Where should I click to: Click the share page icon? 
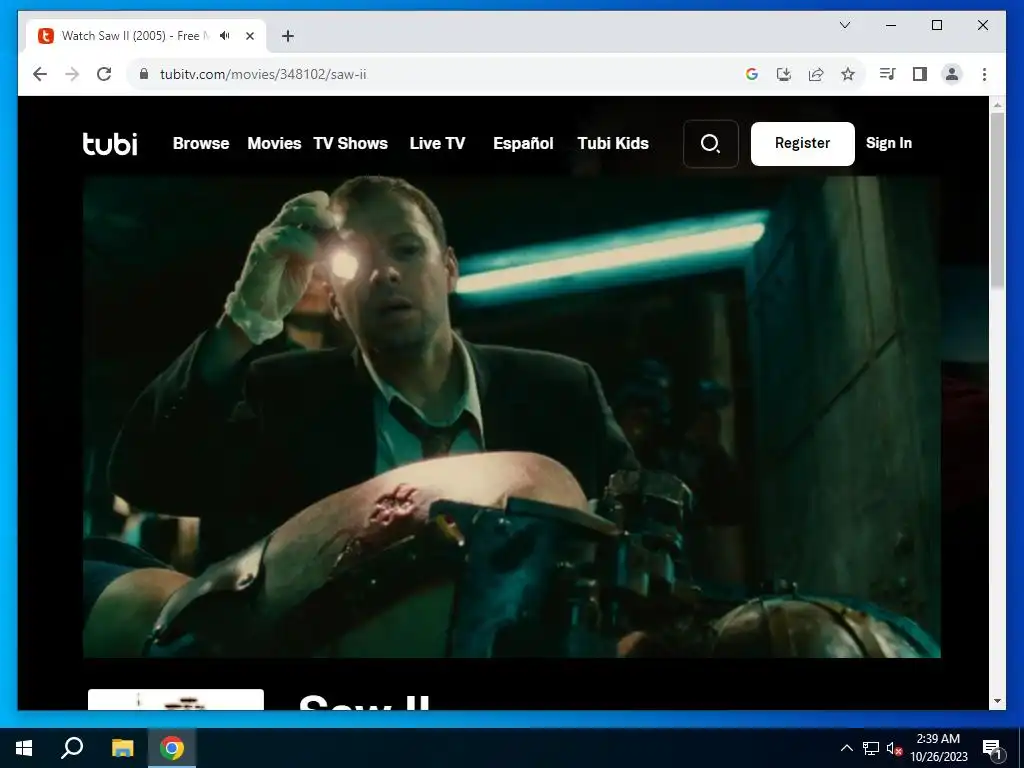tap(816, 74)
